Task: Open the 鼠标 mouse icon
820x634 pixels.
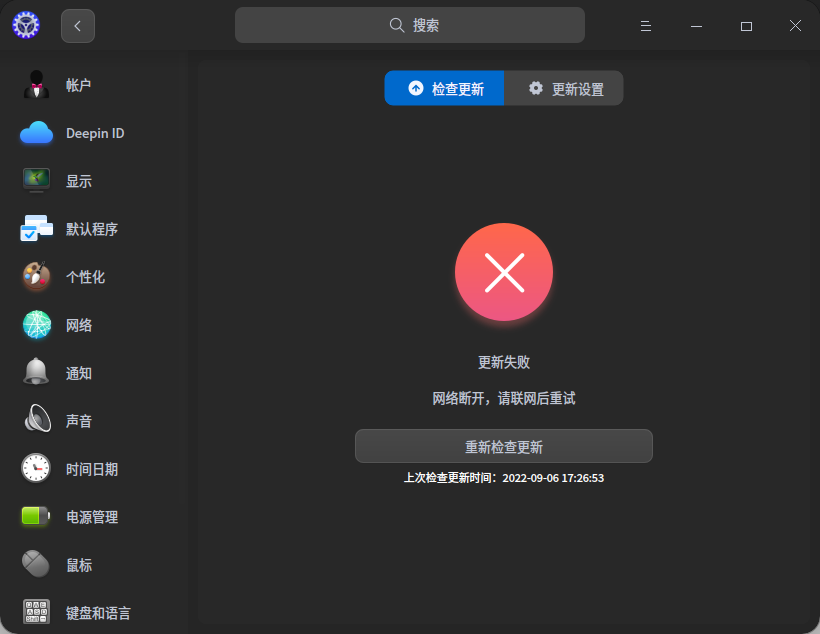Action: pyautogui.click(x=36, y=564)
